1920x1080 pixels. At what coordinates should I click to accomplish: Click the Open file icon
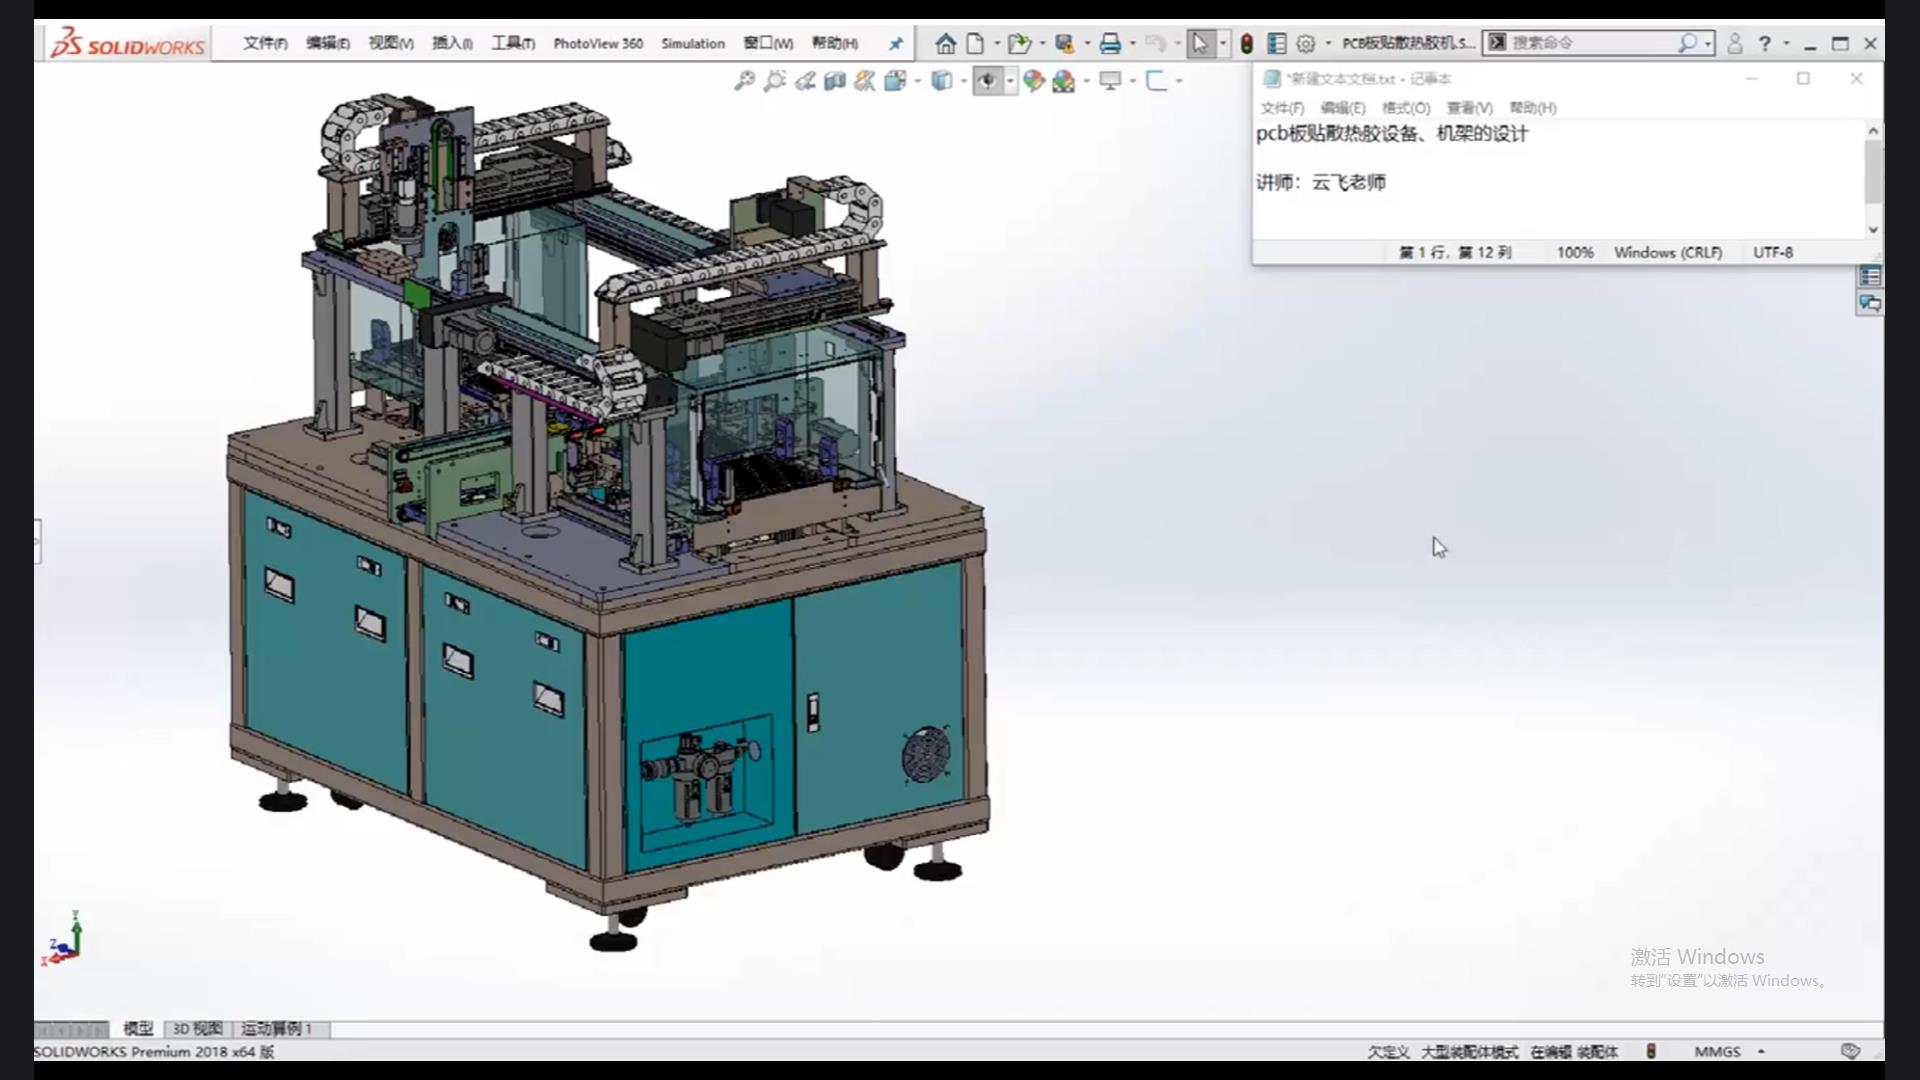[x=1019, y=43]
